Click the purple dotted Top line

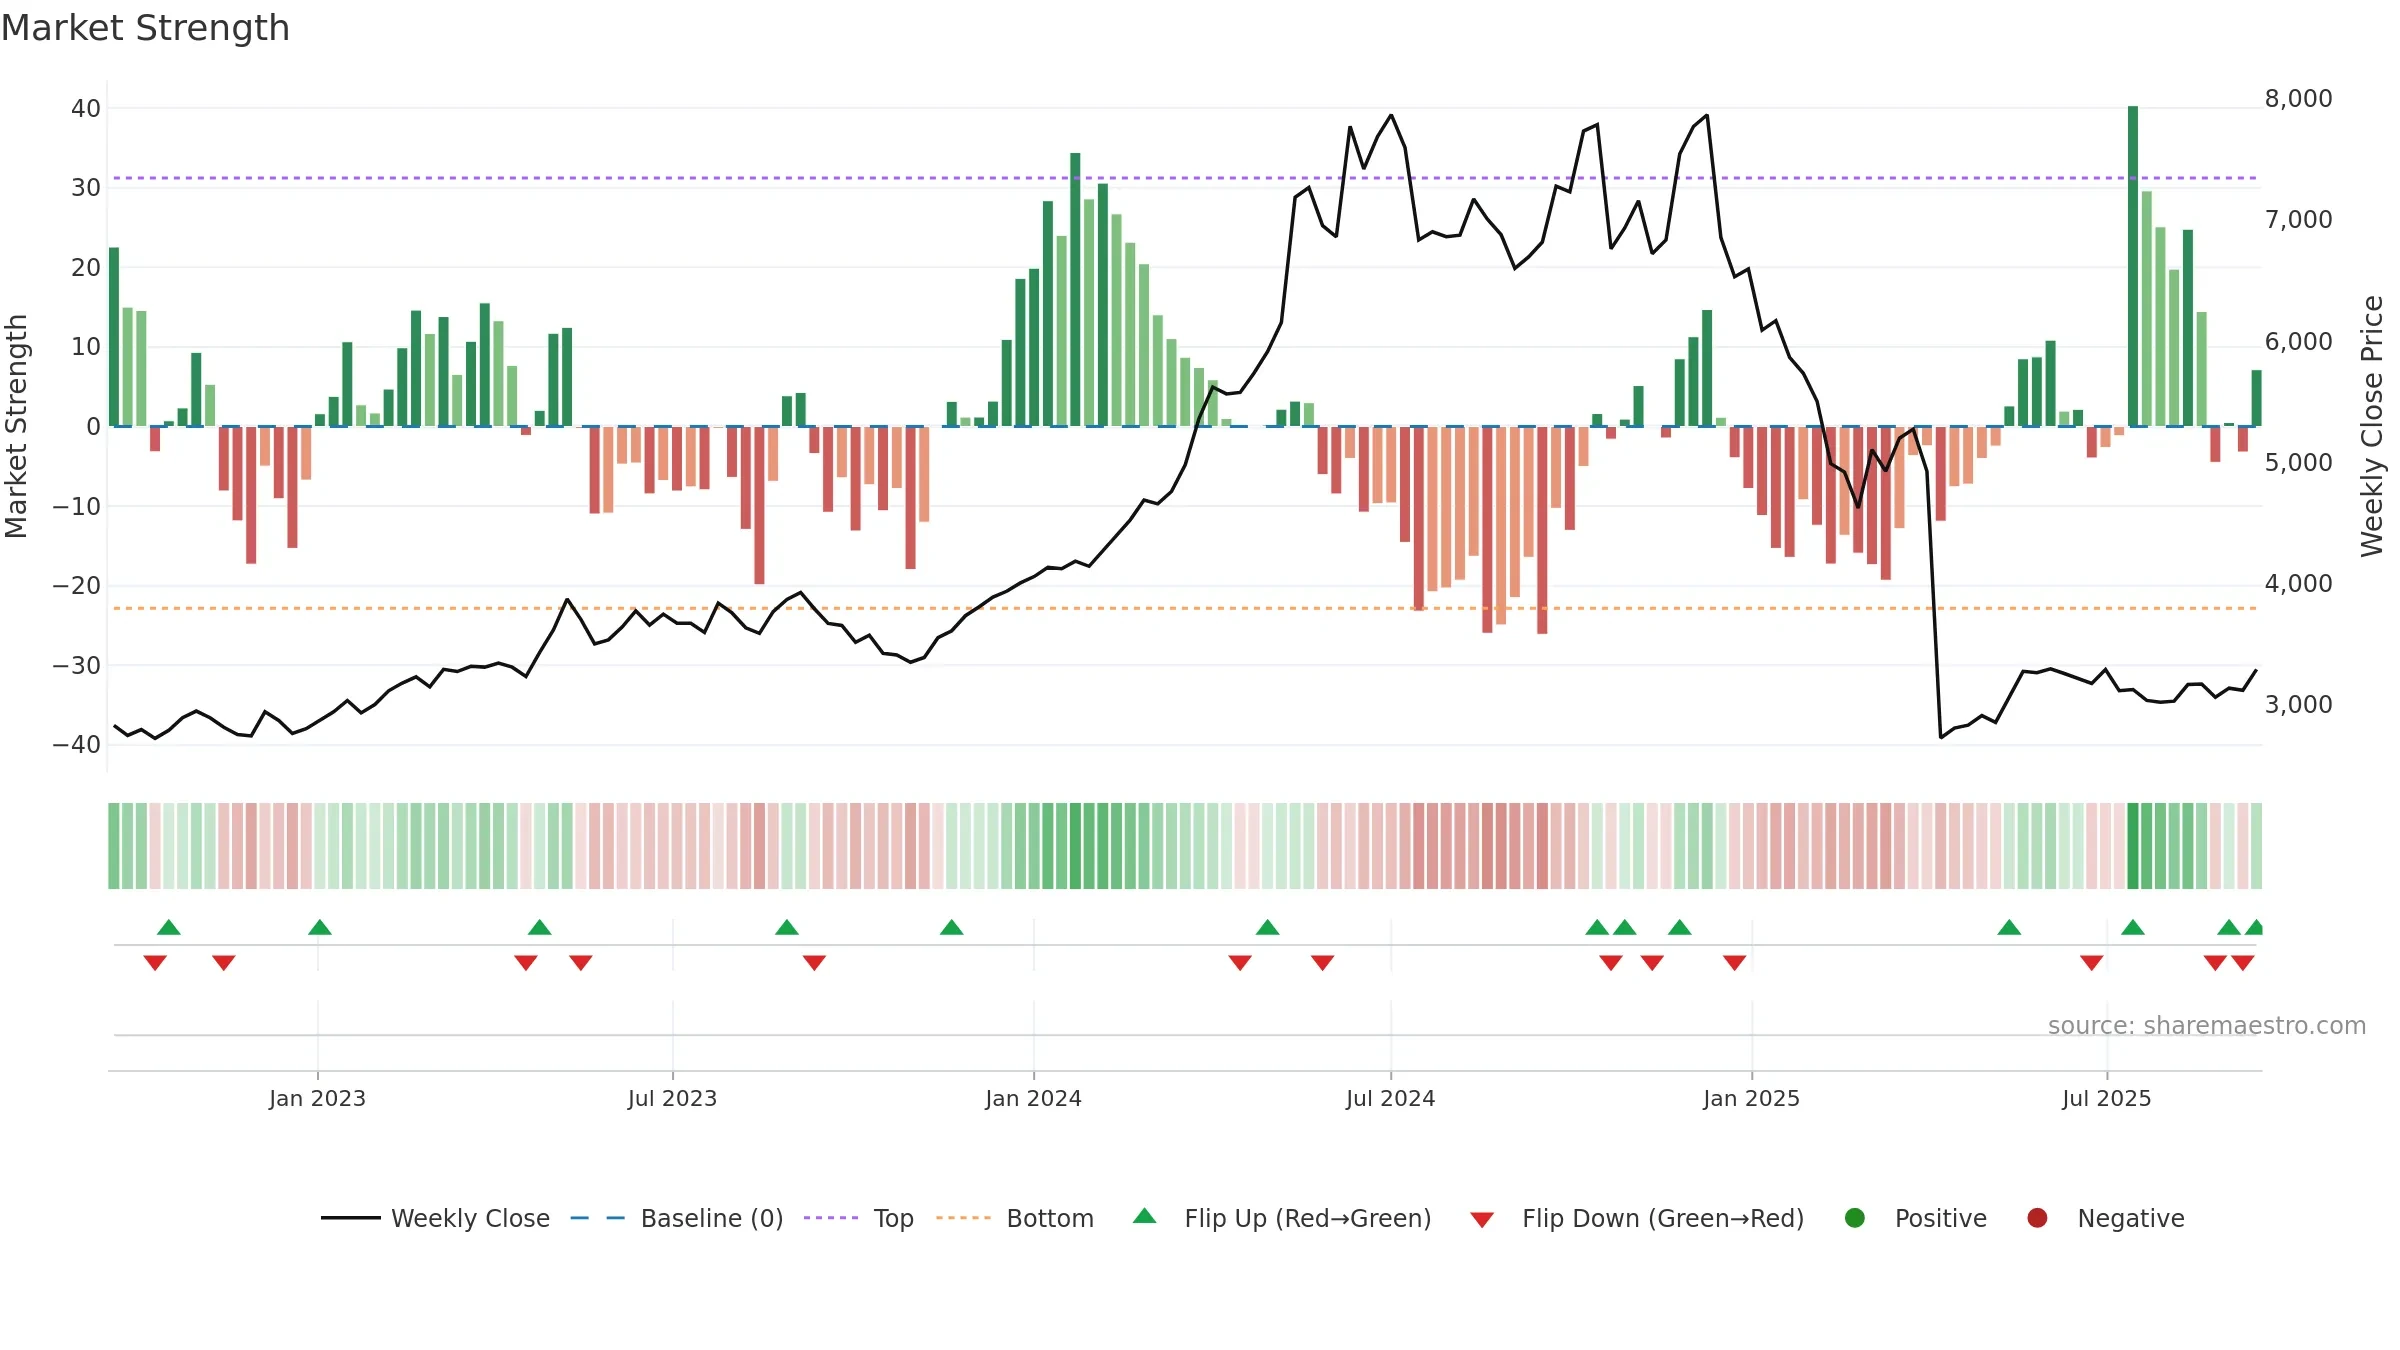click(x=1185, y=178)
